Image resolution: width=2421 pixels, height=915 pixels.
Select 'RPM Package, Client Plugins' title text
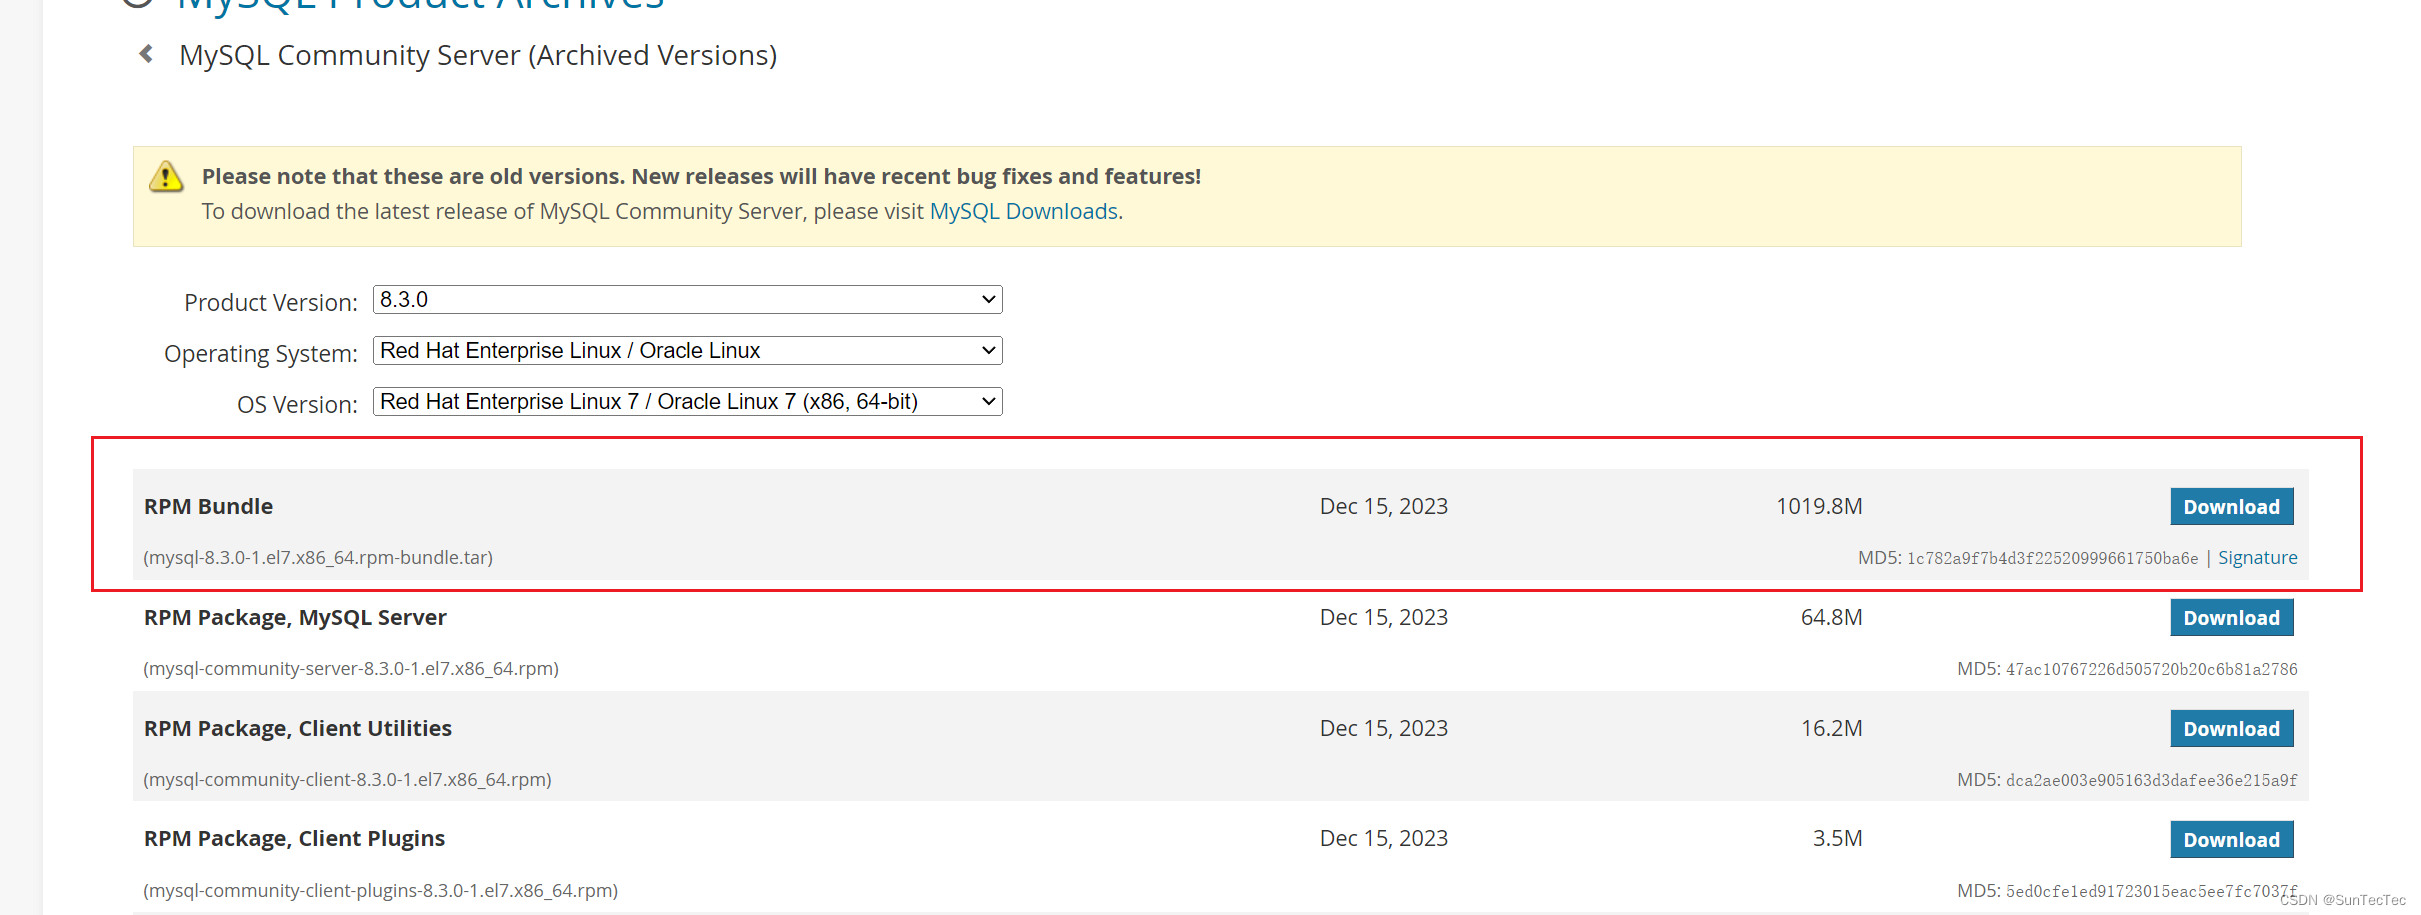click(x=294, y=839)
